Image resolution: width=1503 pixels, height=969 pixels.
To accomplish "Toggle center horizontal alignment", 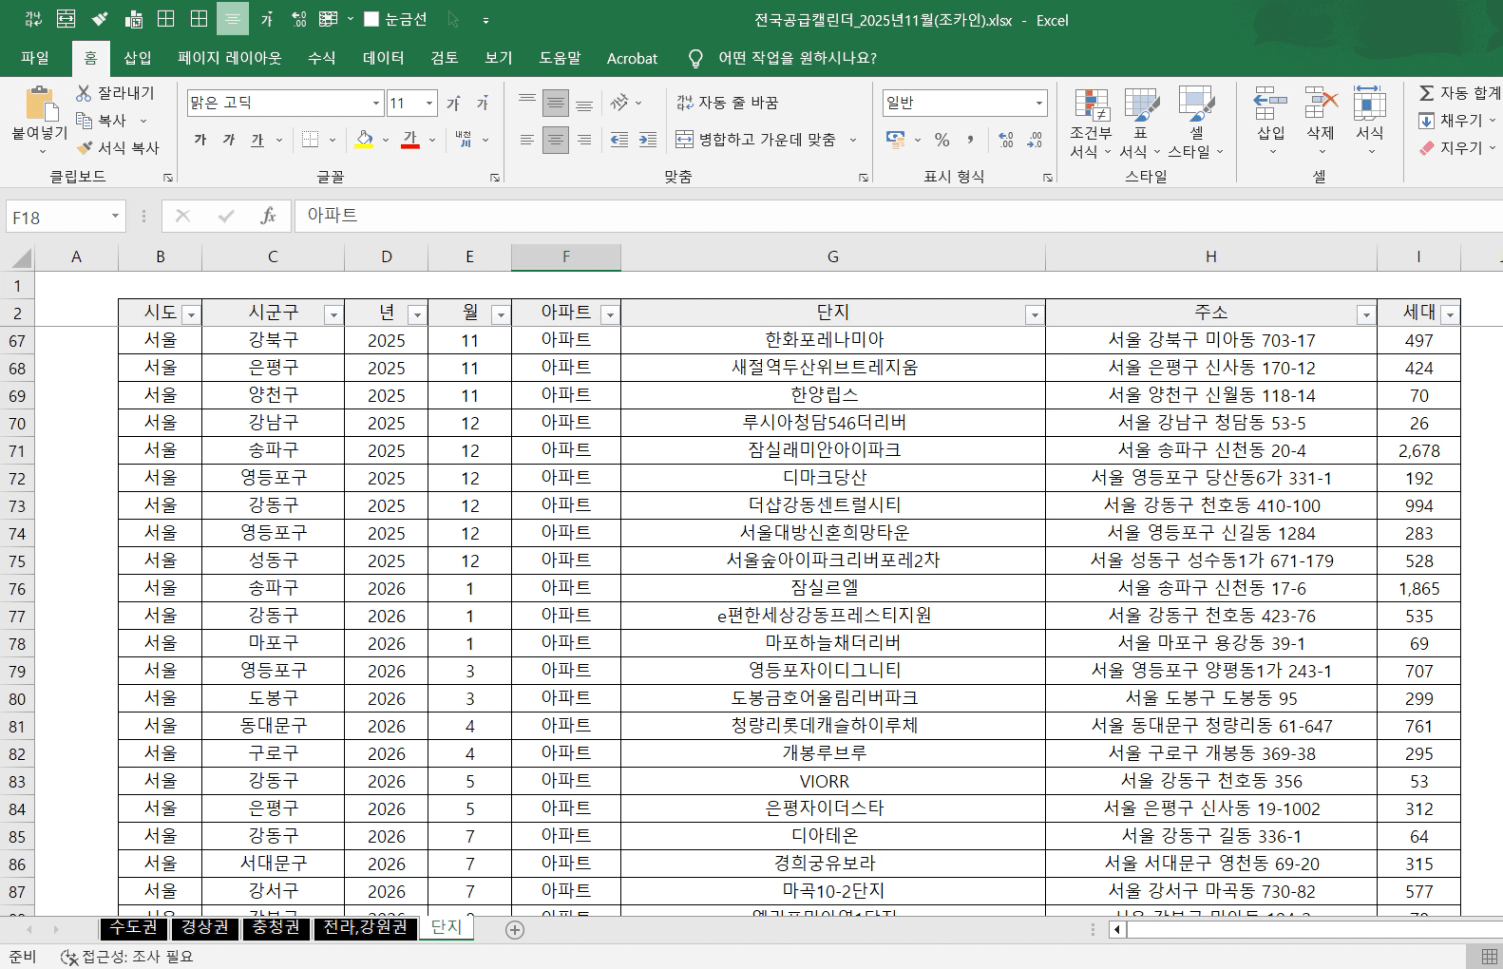I will [x=556, y=140].
